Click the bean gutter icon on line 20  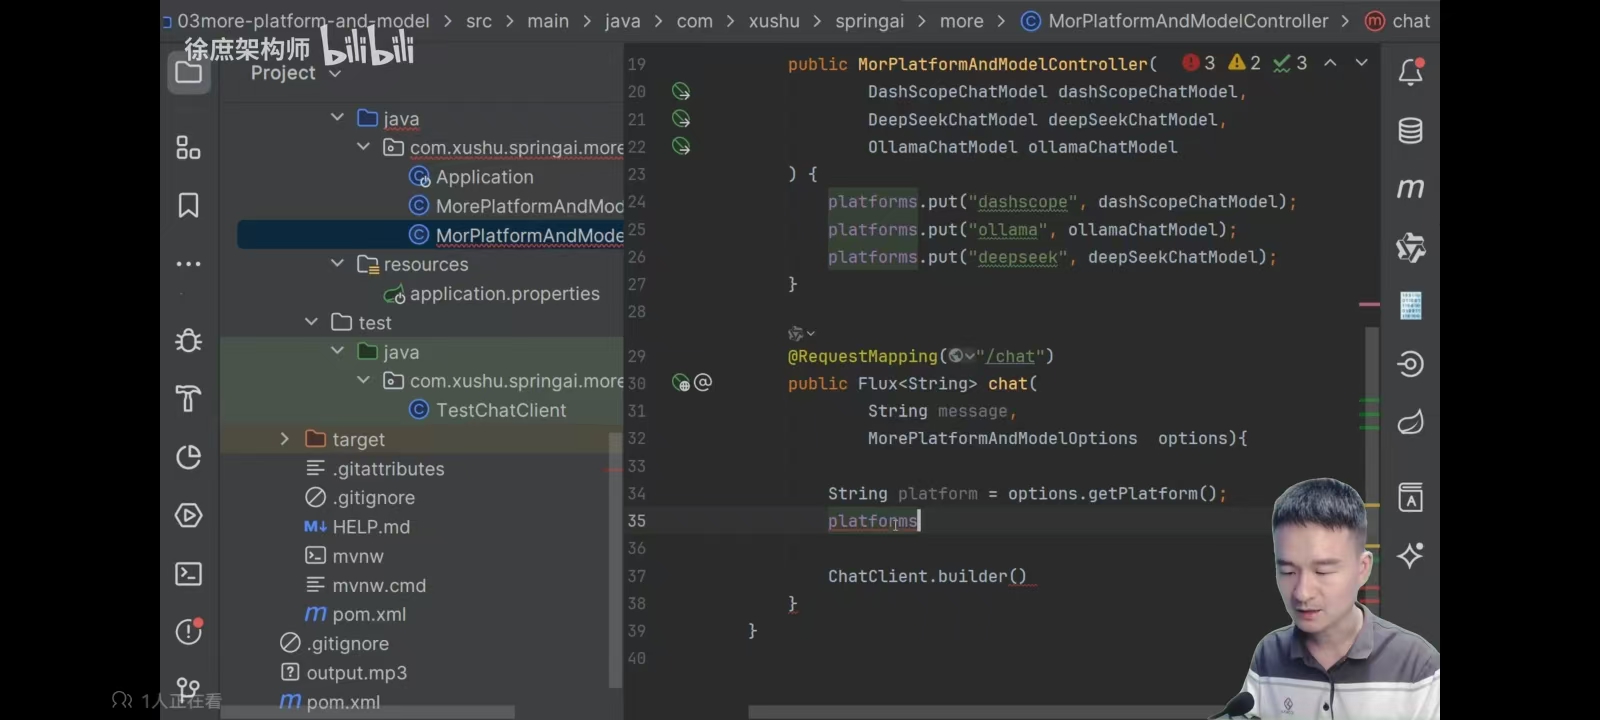681,91
